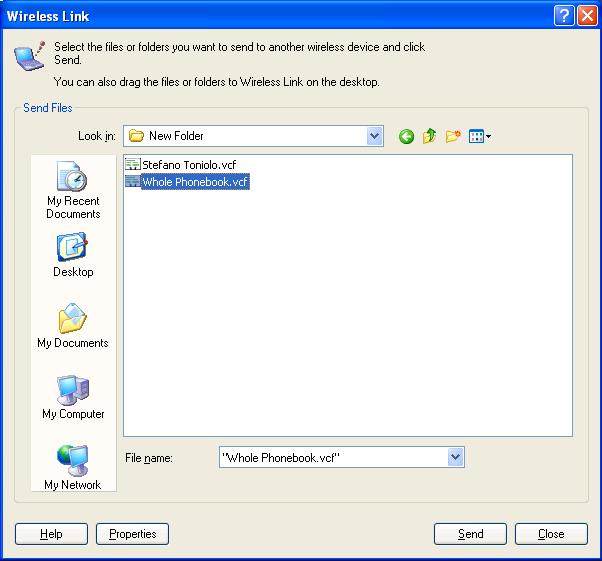Jump to Desktop in places bar
602x561 pixels.
pyautogui.click(x=73, y=256)
